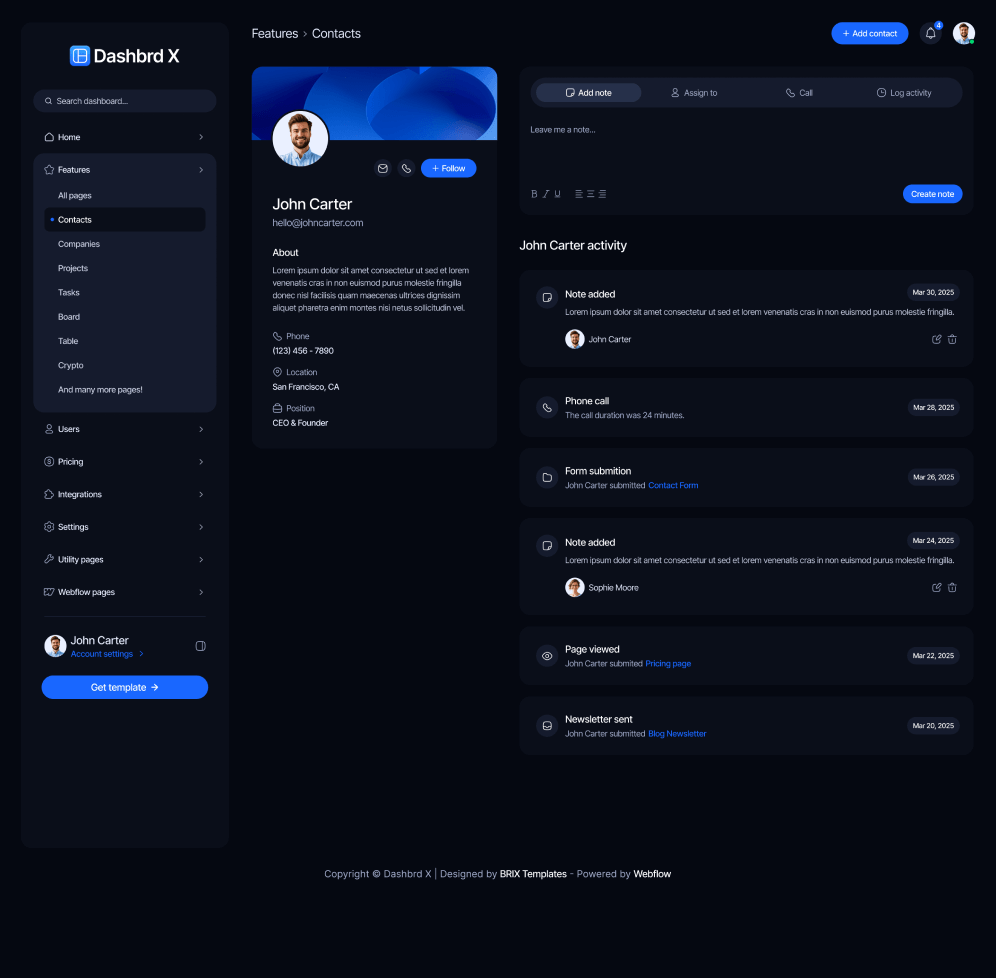Open the Contact Form link in activity
This screenshot has height=978, width=996.
click(x=673, y=485)
